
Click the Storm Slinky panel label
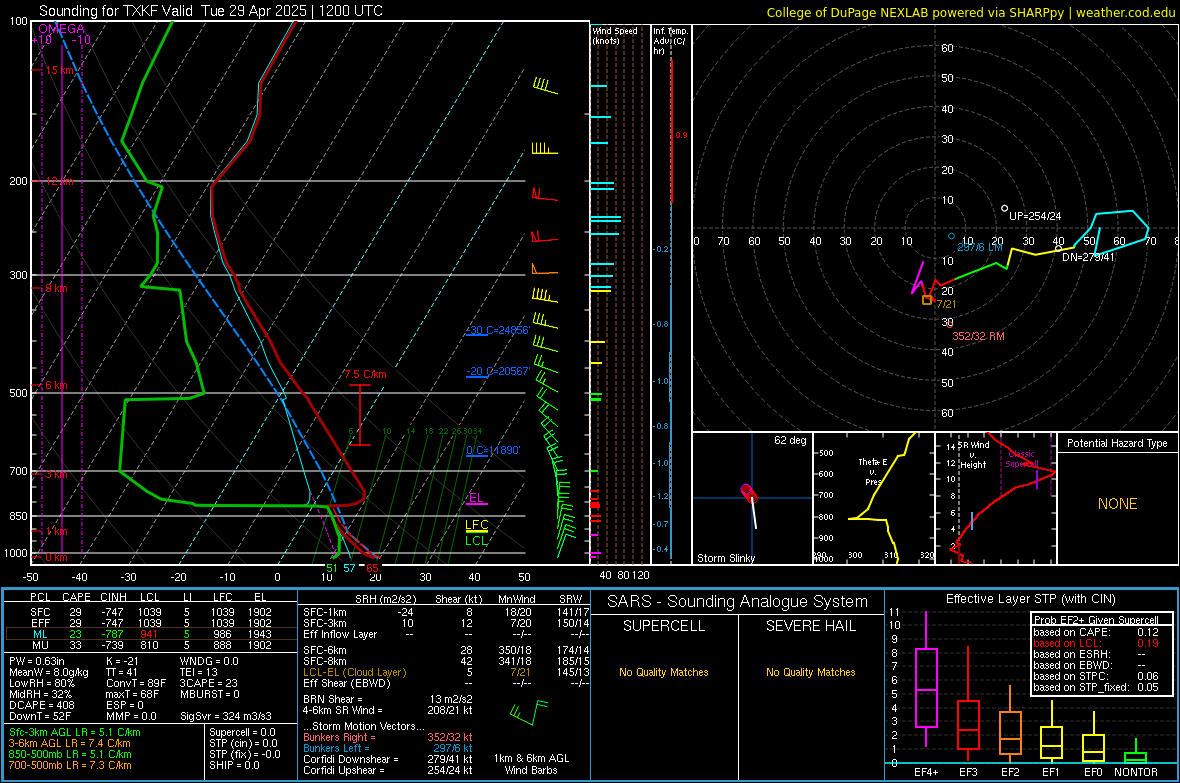tap(725, 558)
